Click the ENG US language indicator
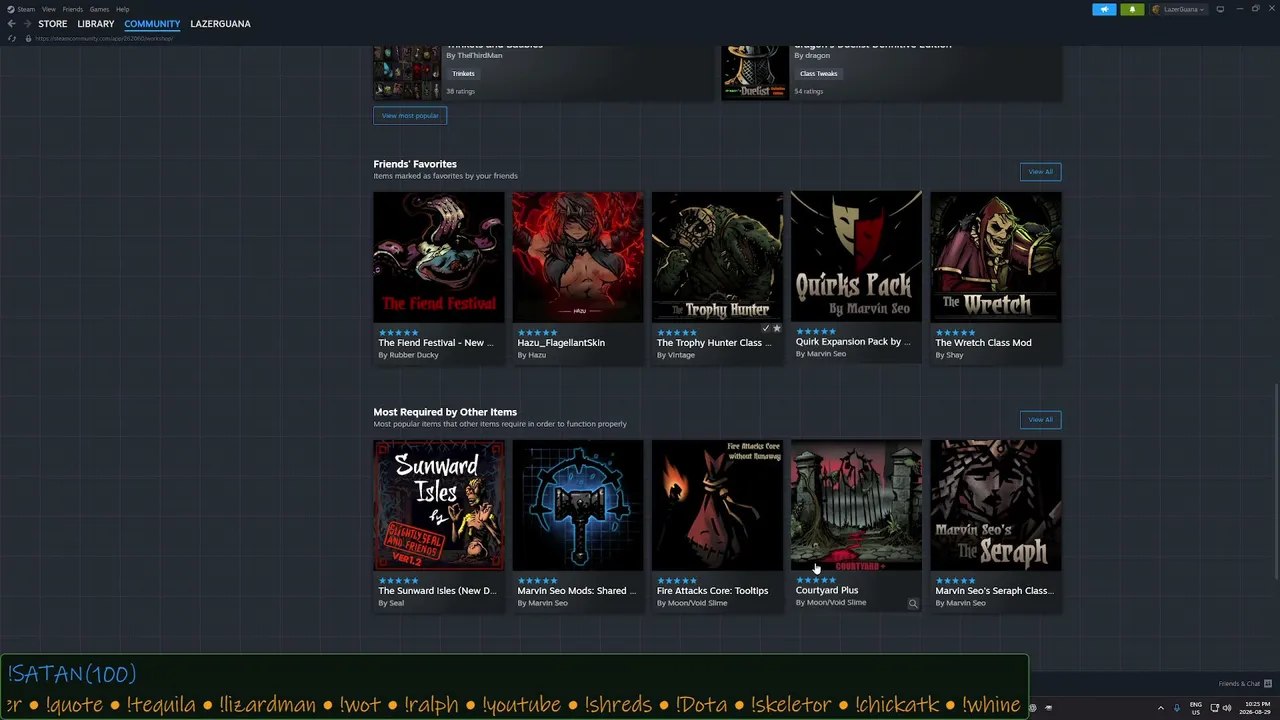The height and width of the screenshot is (720, 1280). (x=1195, y=708)
